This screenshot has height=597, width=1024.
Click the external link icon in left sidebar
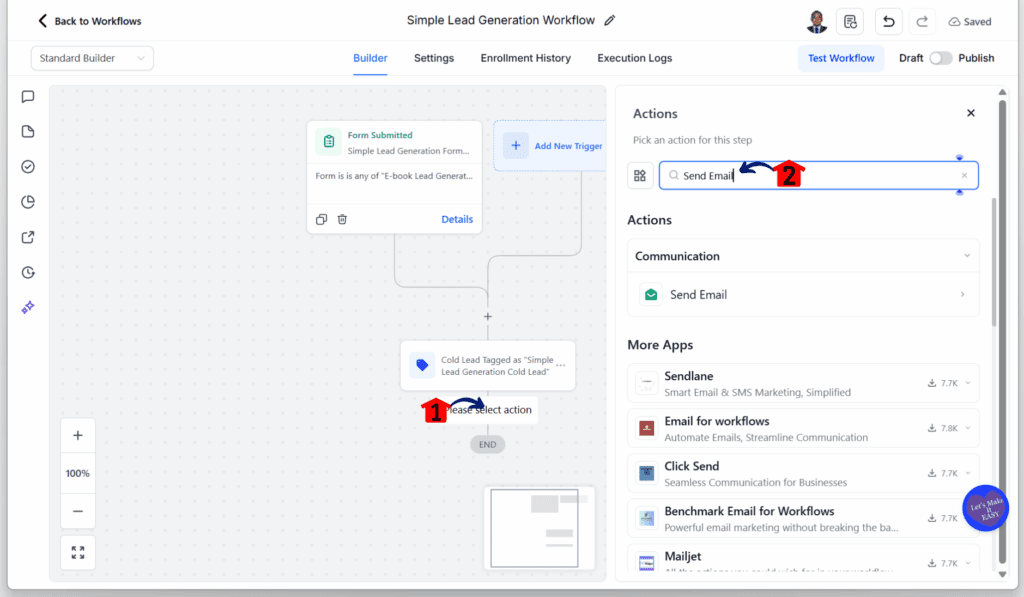pos(27,237)
